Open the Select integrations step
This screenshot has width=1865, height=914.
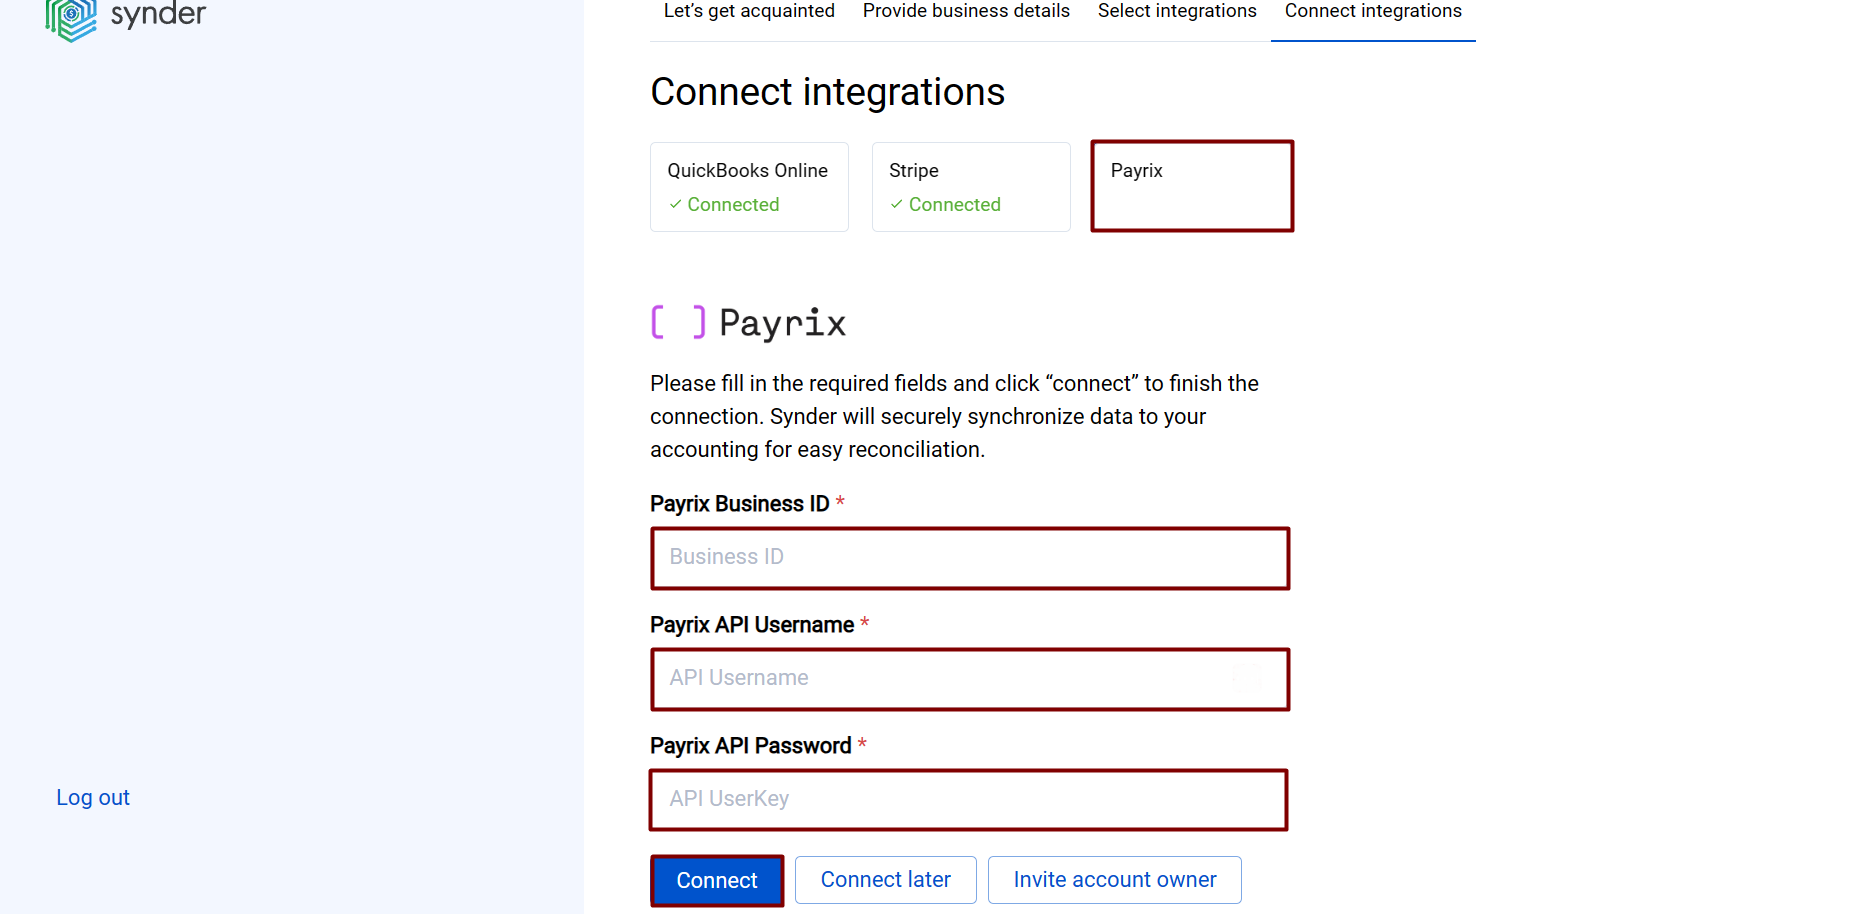click(1177, 11)
